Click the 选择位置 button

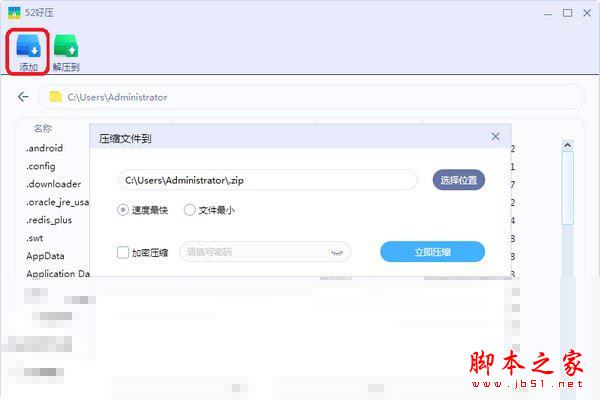click(x=459, y=180)
